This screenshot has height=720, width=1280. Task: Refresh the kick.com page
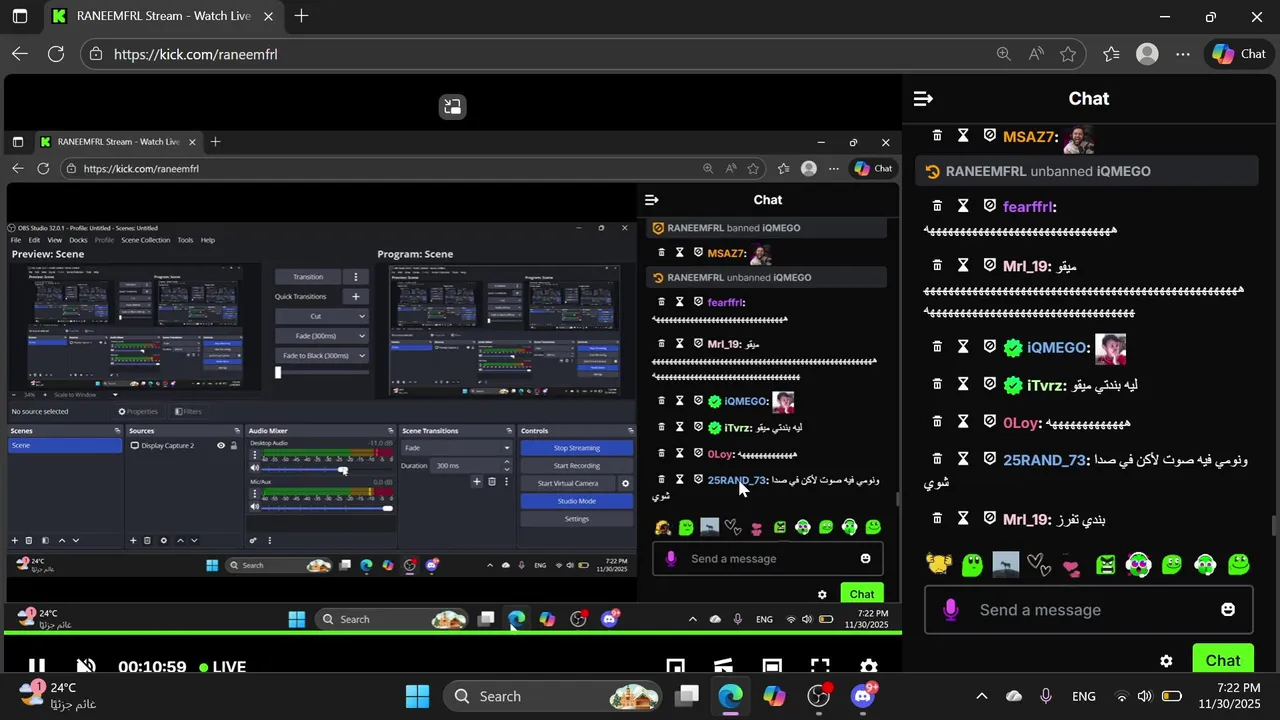56,54
